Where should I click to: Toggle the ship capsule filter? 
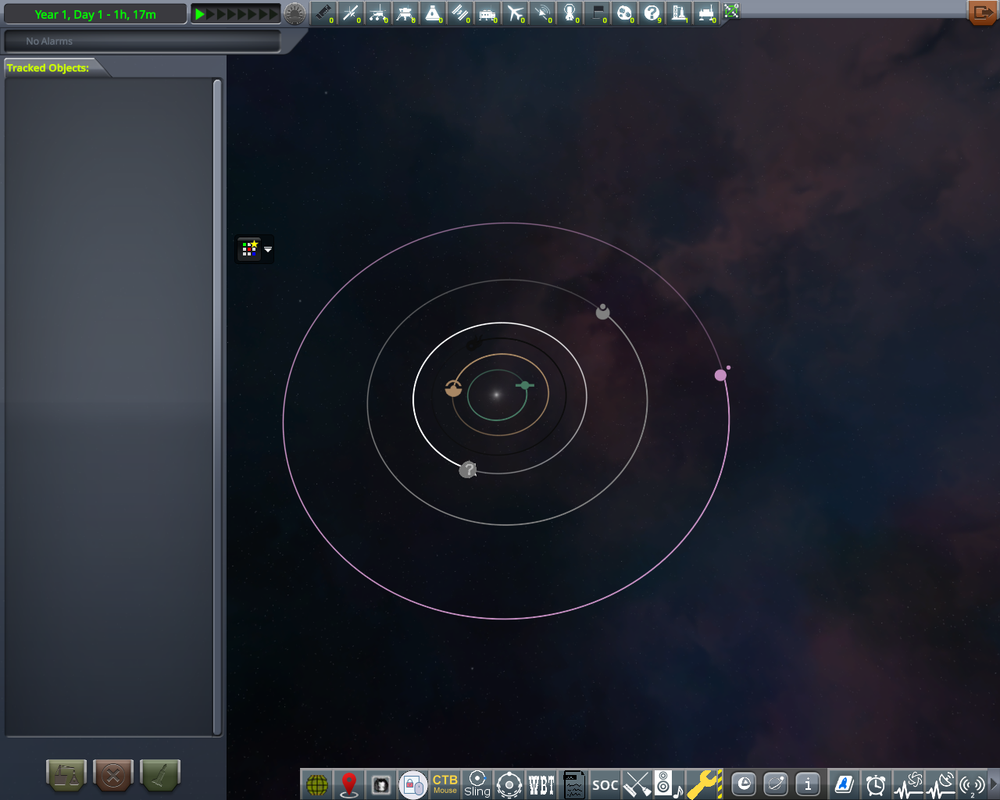433,13
